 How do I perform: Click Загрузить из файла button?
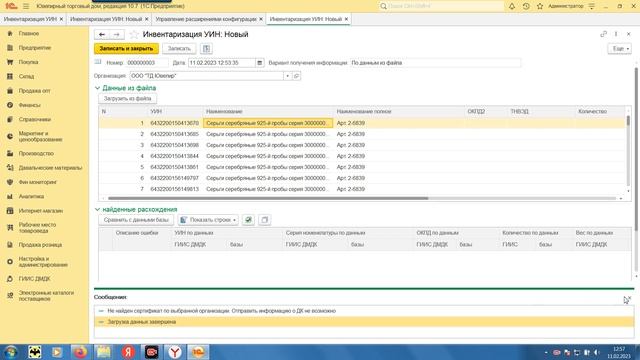[127, 99]
